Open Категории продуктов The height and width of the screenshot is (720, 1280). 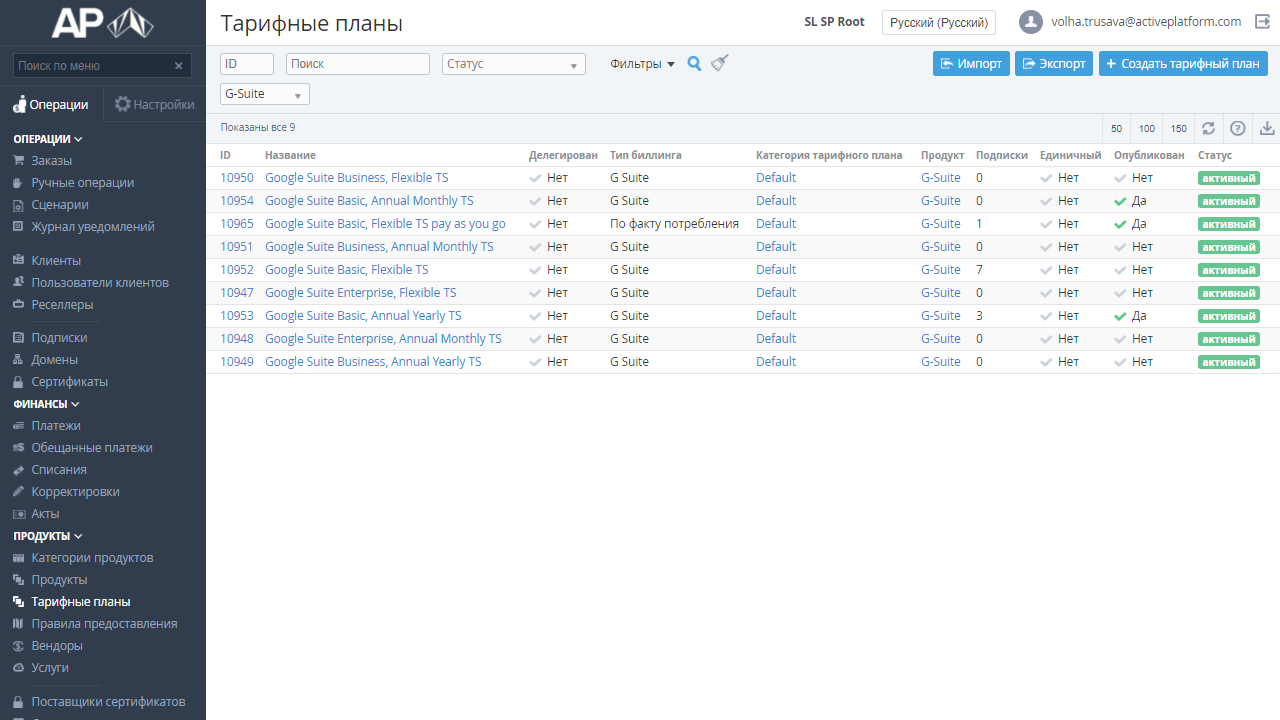(x=92, y=558)
